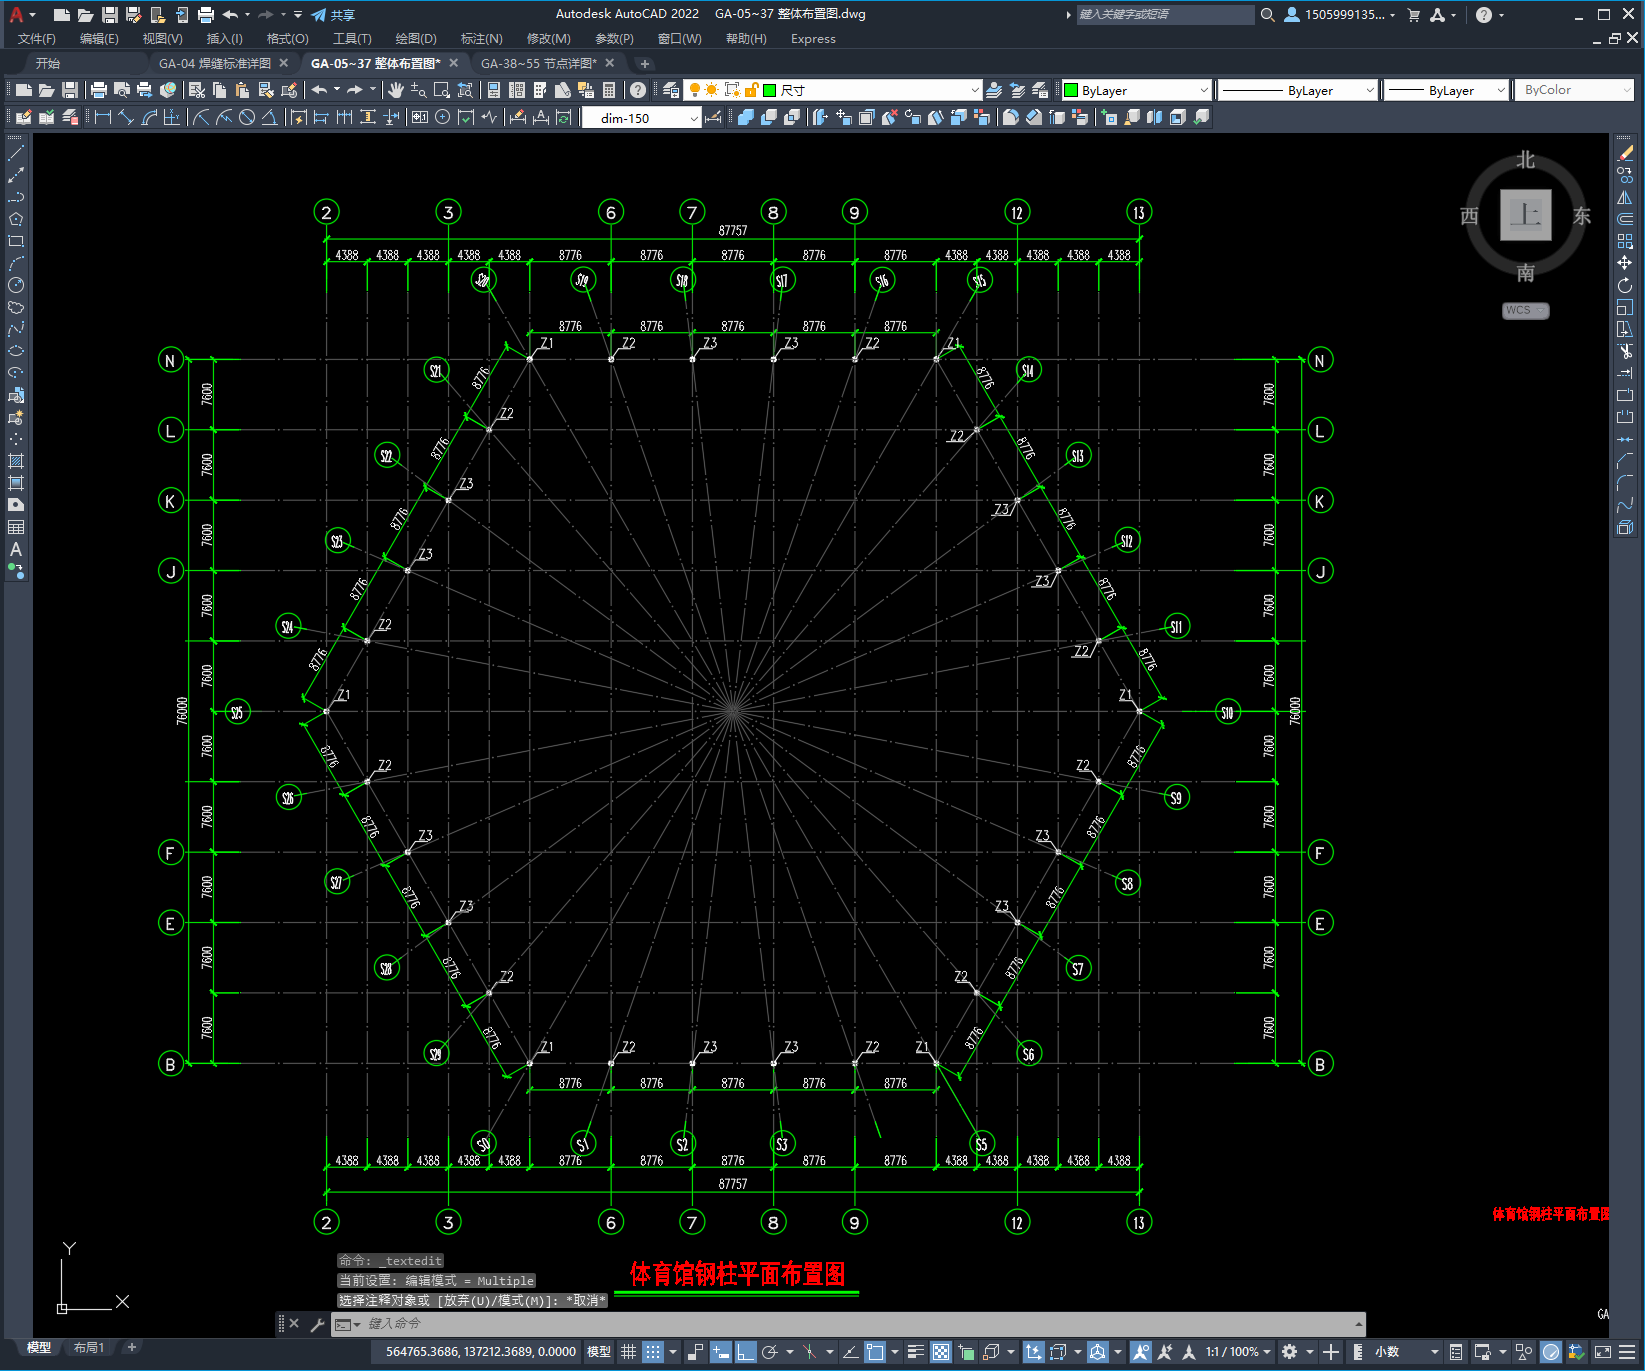This screenshot has width=1645, height=1371.
Task: Open the 1:1 / 100% annotation scale dropdown
Action: coord(1238,1352)
